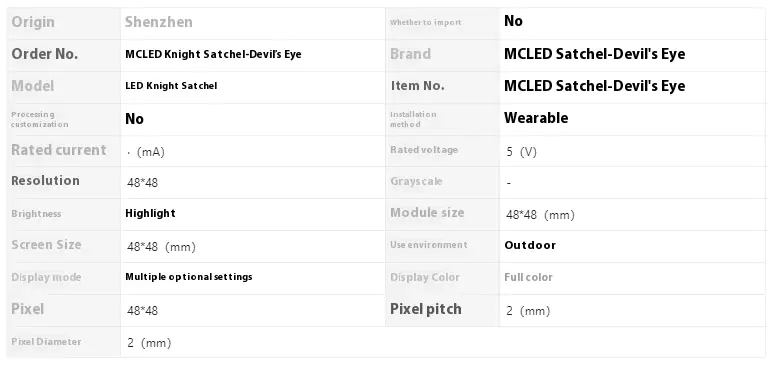Select the Item No. label
The width and height of the screenshot is (779, 368).
[x=417, y=86]
